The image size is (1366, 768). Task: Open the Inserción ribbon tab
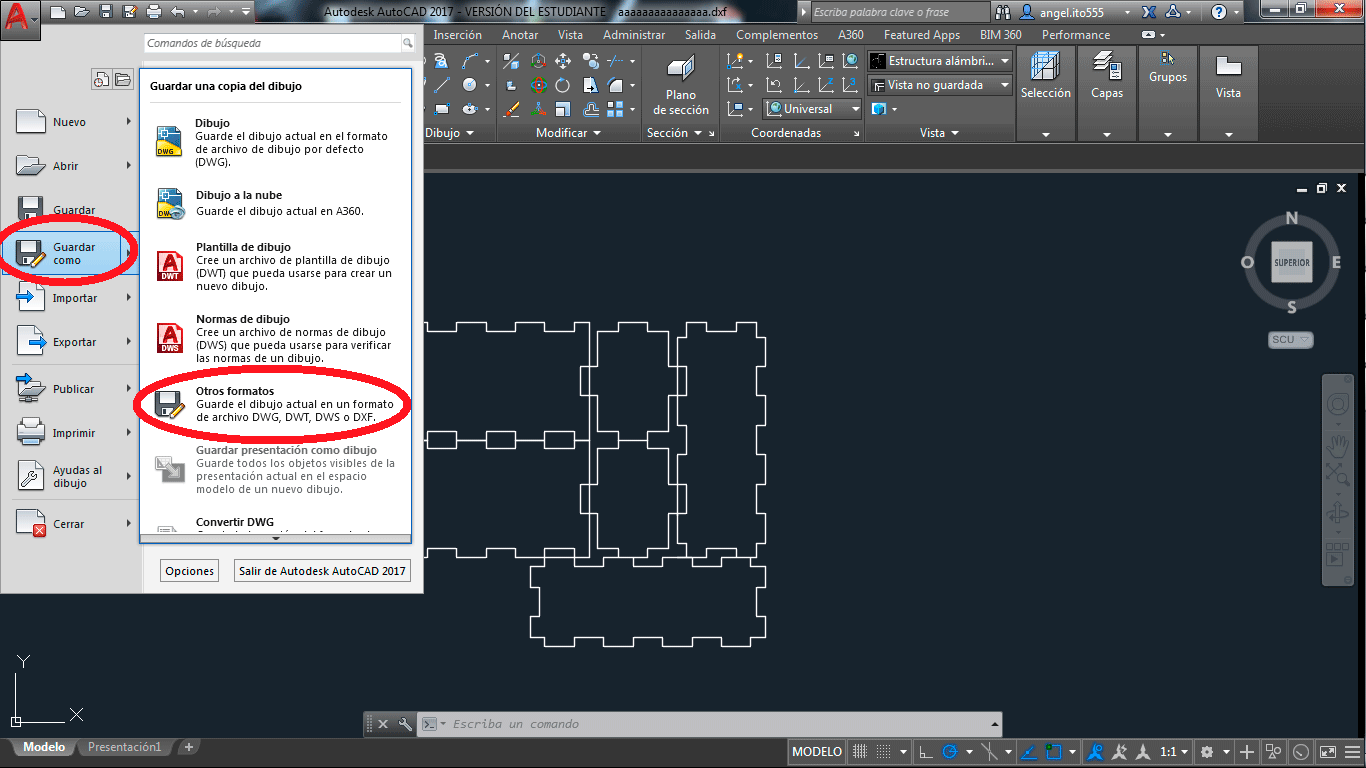coord(457,35)
